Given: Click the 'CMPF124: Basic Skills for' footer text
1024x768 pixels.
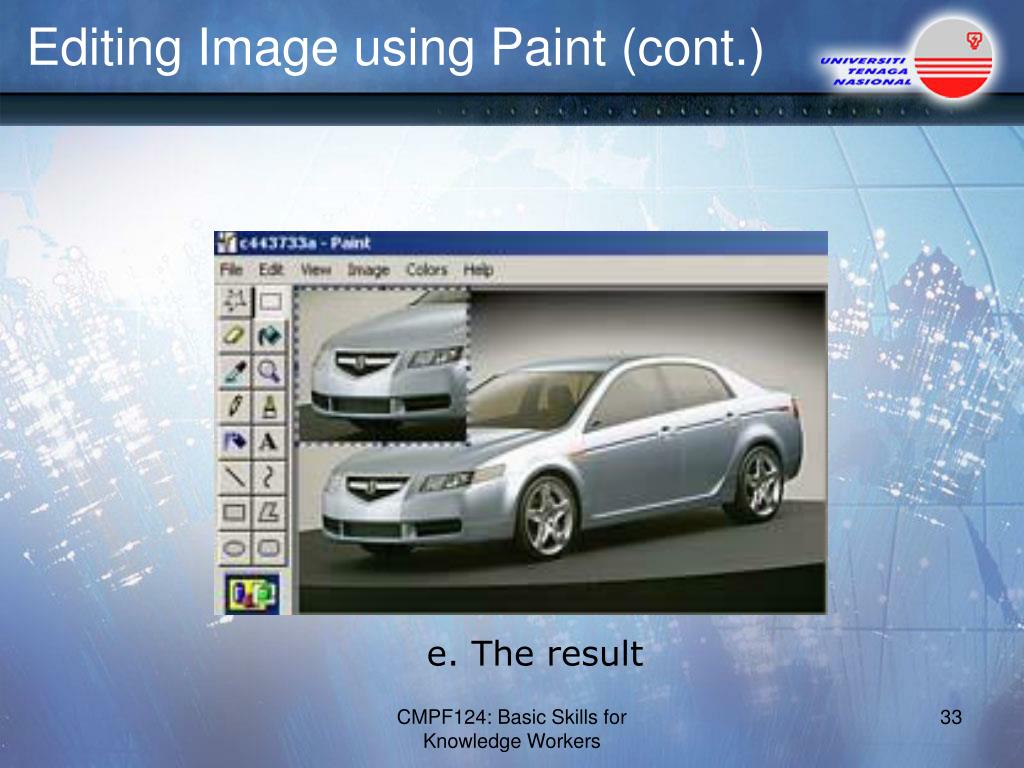Looking at the screenshot, I should click(x=511, y=717).
